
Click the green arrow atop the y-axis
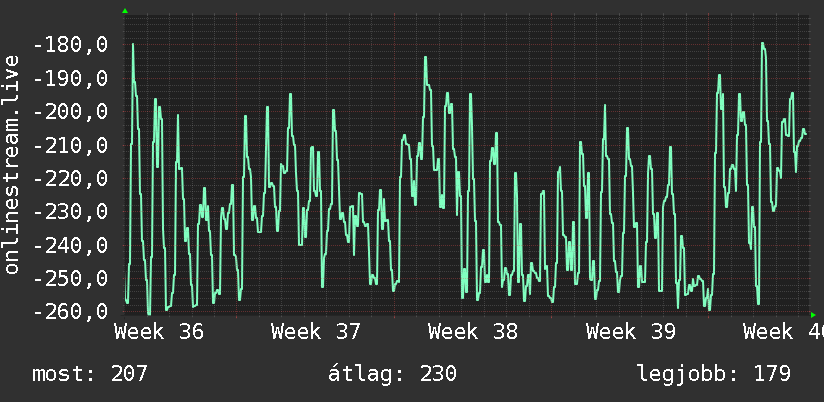coord(125,11)
